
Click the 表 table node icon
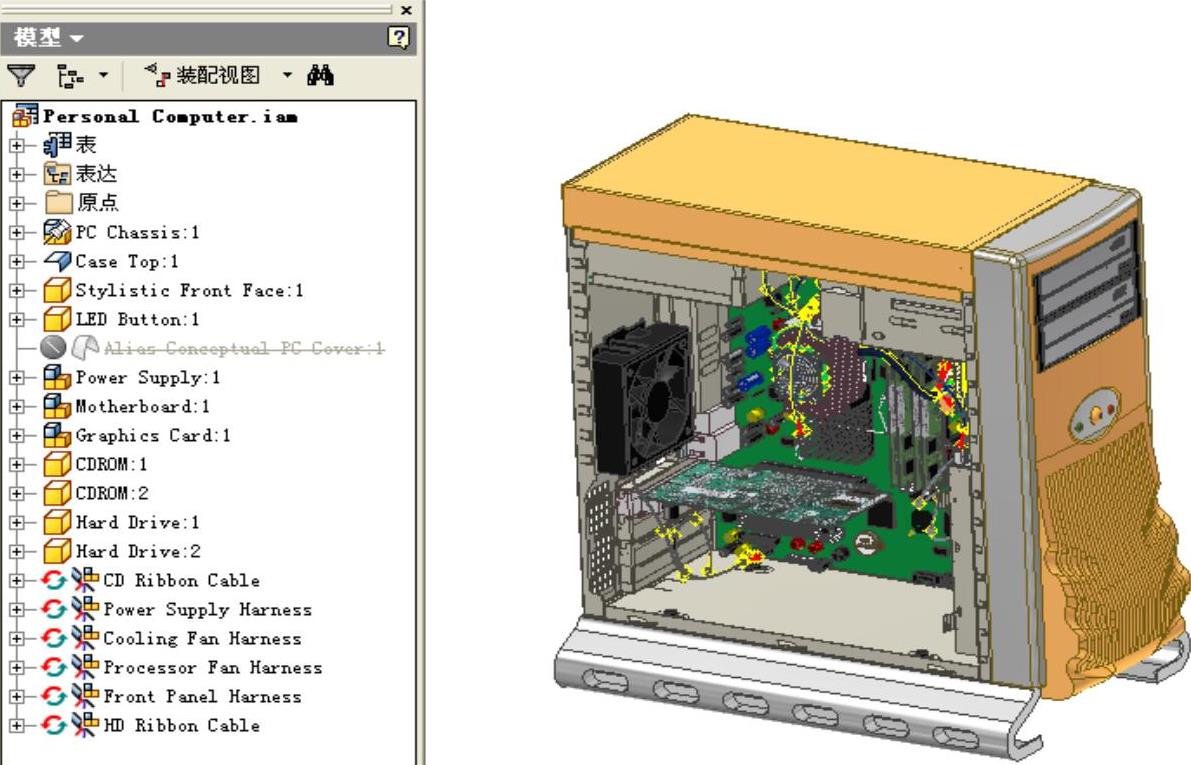pos(57,144)
